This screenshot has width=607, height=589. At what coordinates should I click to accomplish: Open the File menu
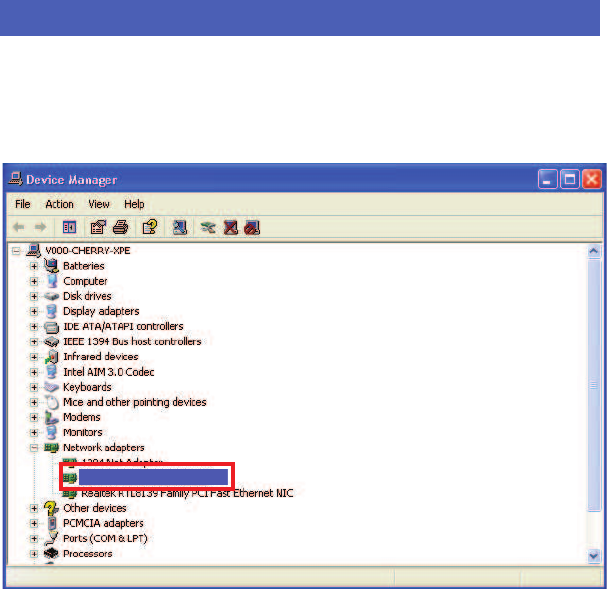(22, 204)
